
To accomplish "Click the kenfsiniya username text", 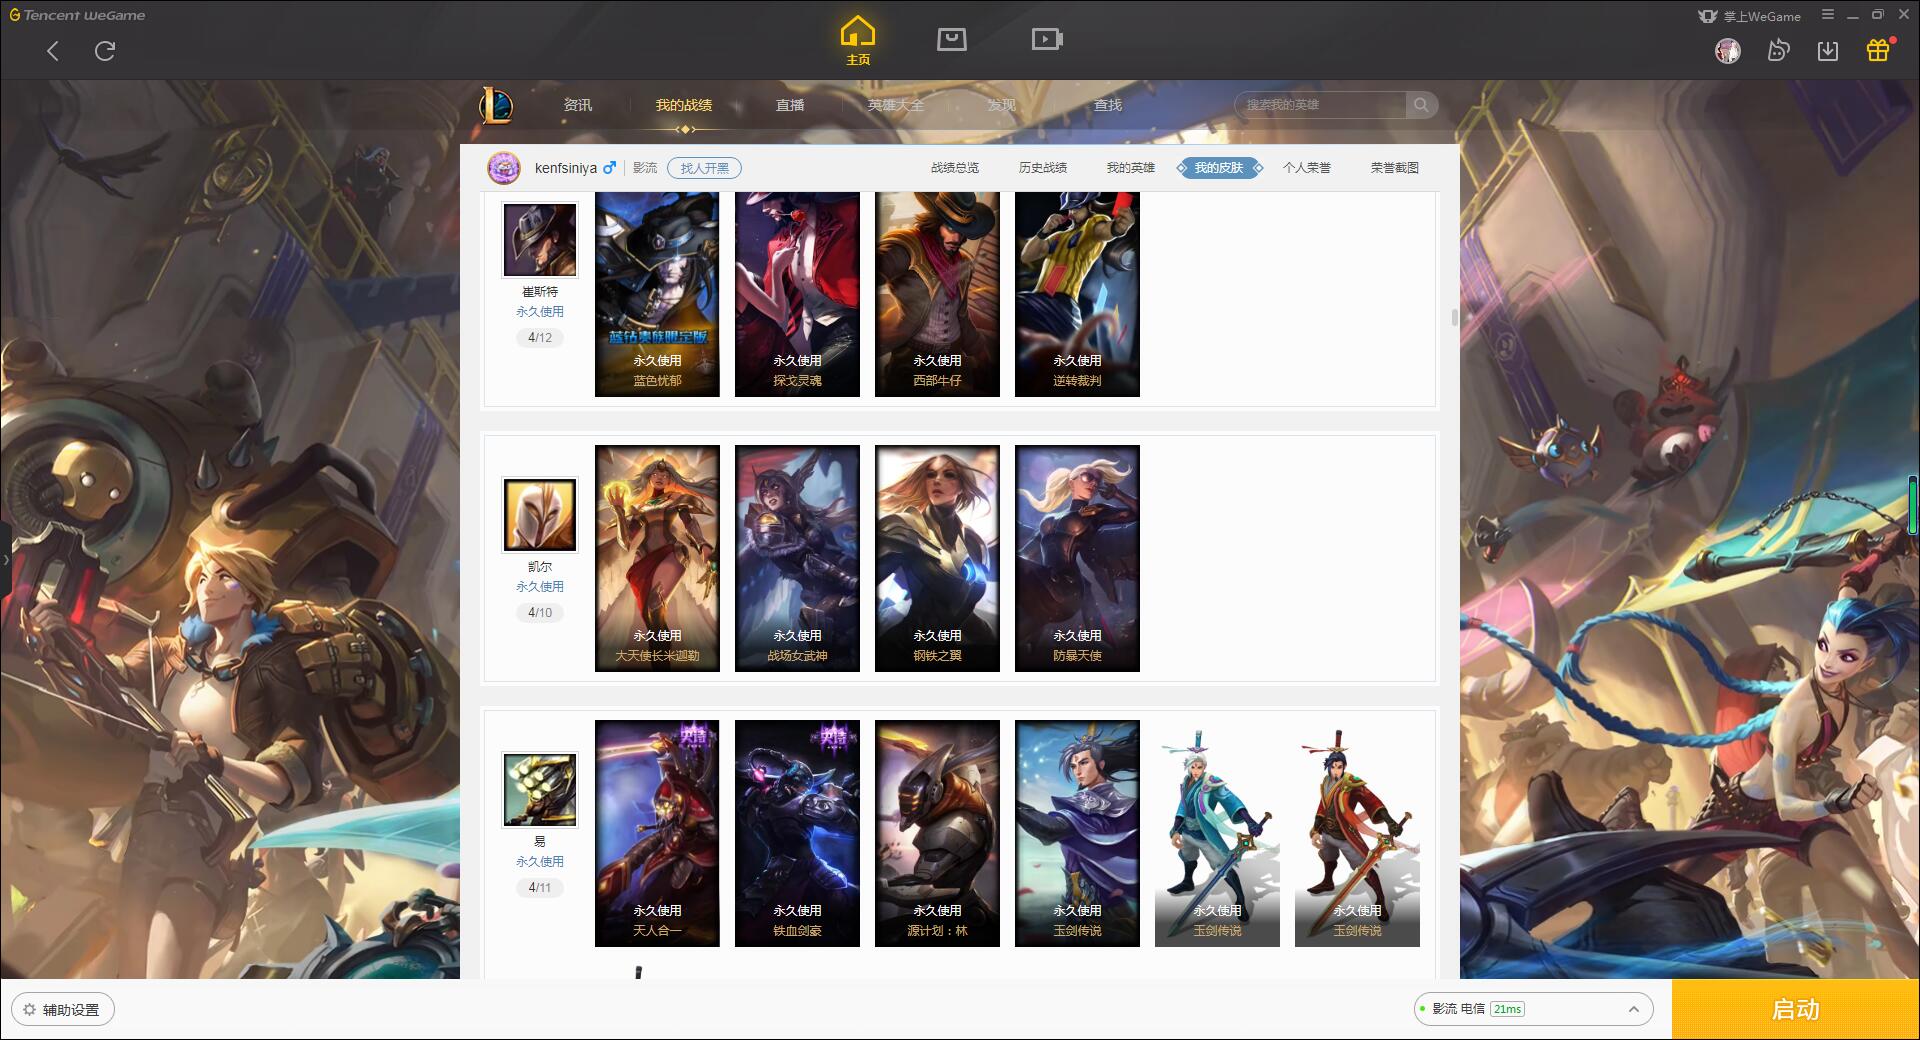I will [x=566, y=168].
